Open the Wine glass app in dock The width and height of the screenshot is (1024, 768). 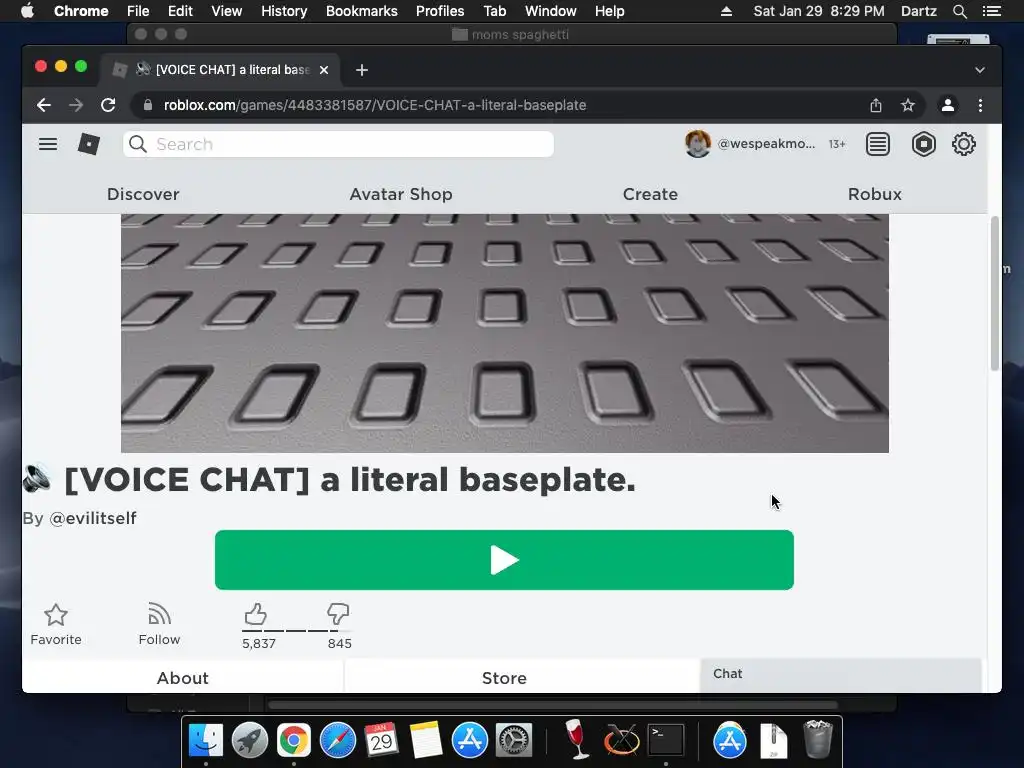point(576,739)
